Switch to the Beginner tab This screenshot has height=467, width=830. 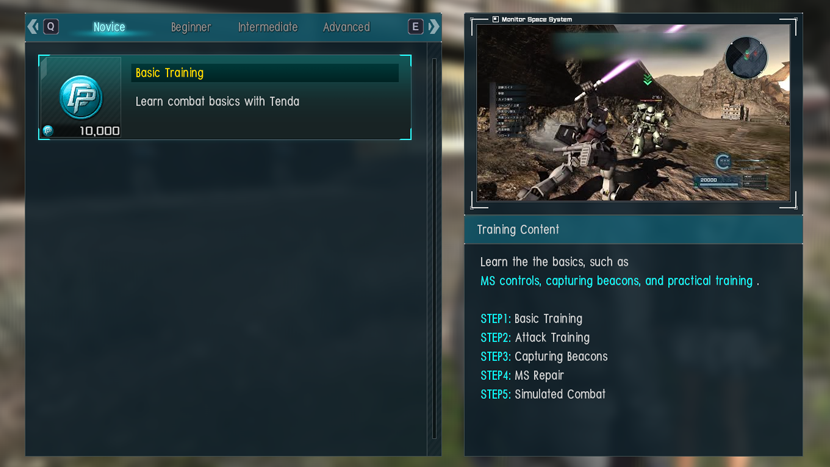pyautogui.click(x=191, y=27)
